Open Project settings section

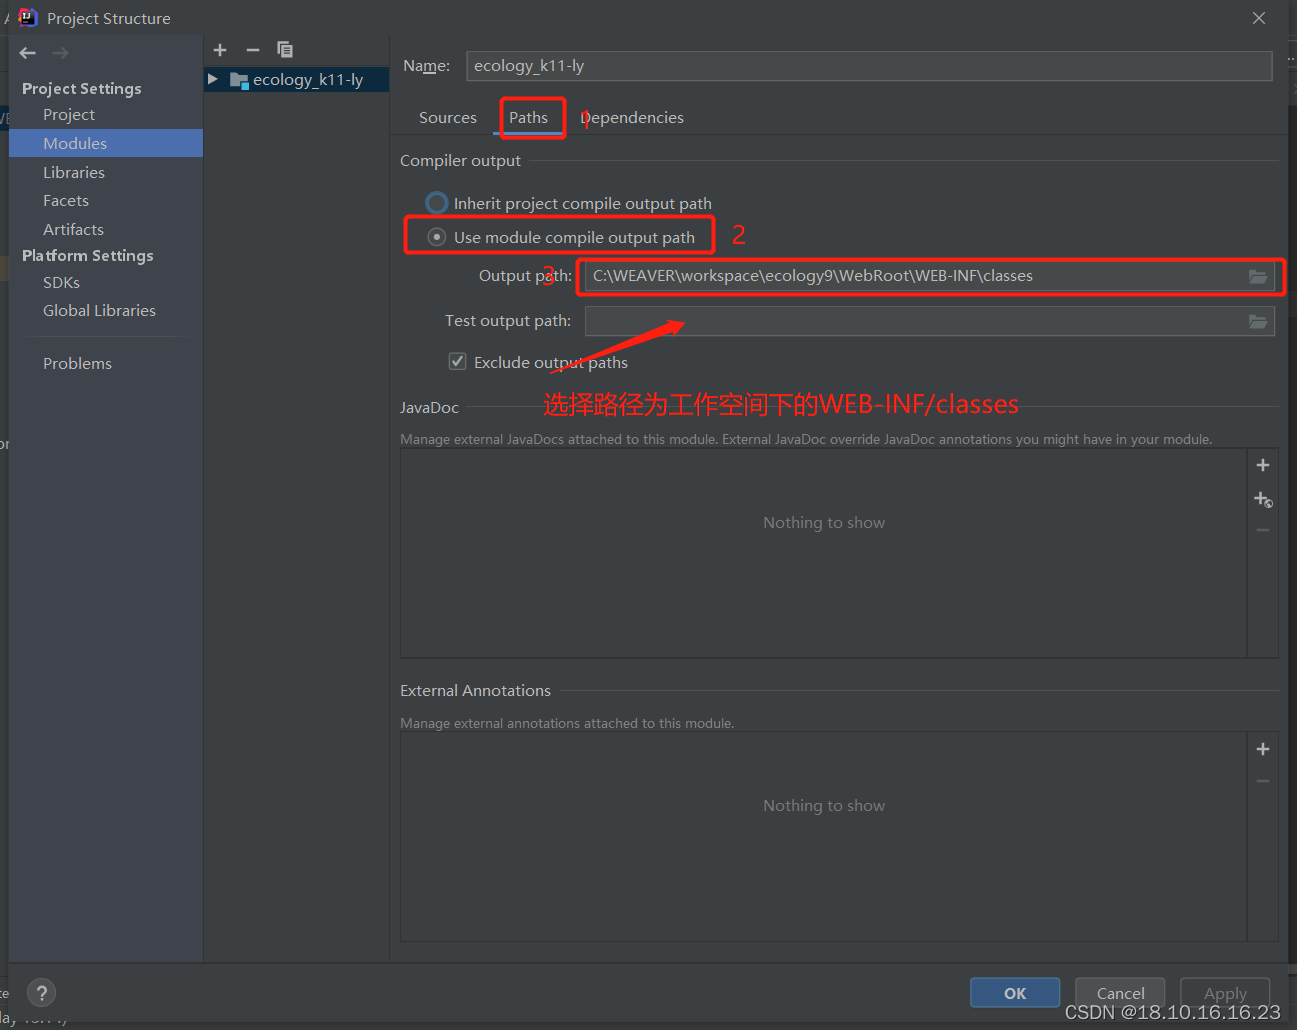click(69, 115)
